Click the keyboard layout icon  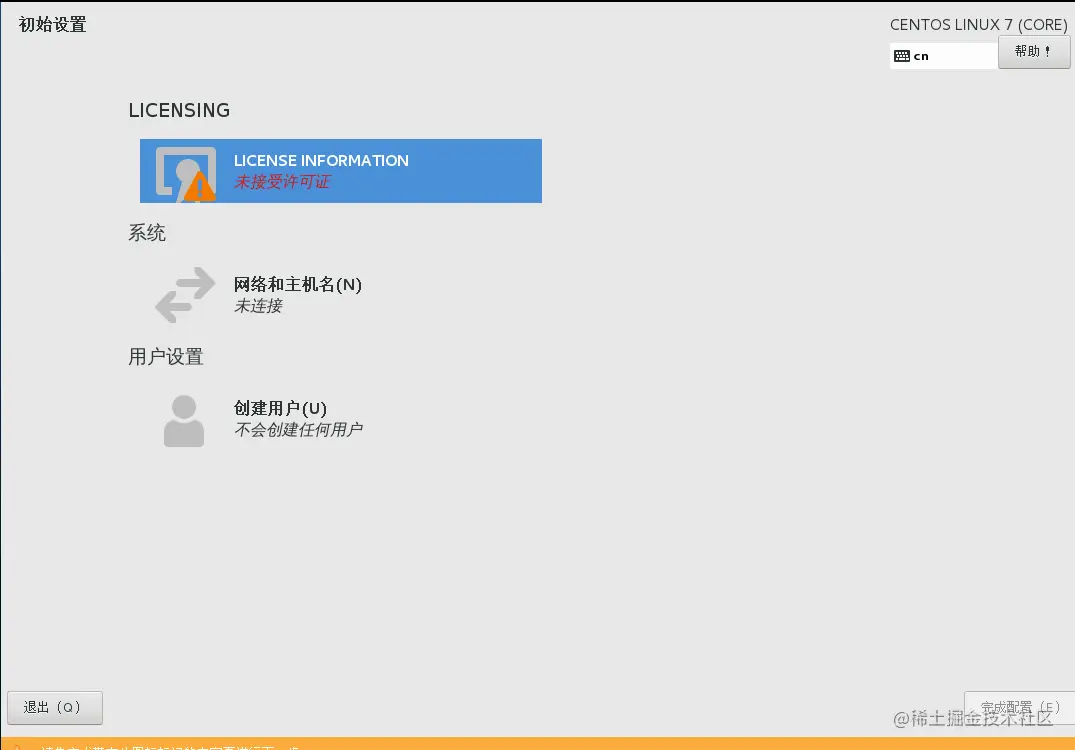[x=902, y=56]
